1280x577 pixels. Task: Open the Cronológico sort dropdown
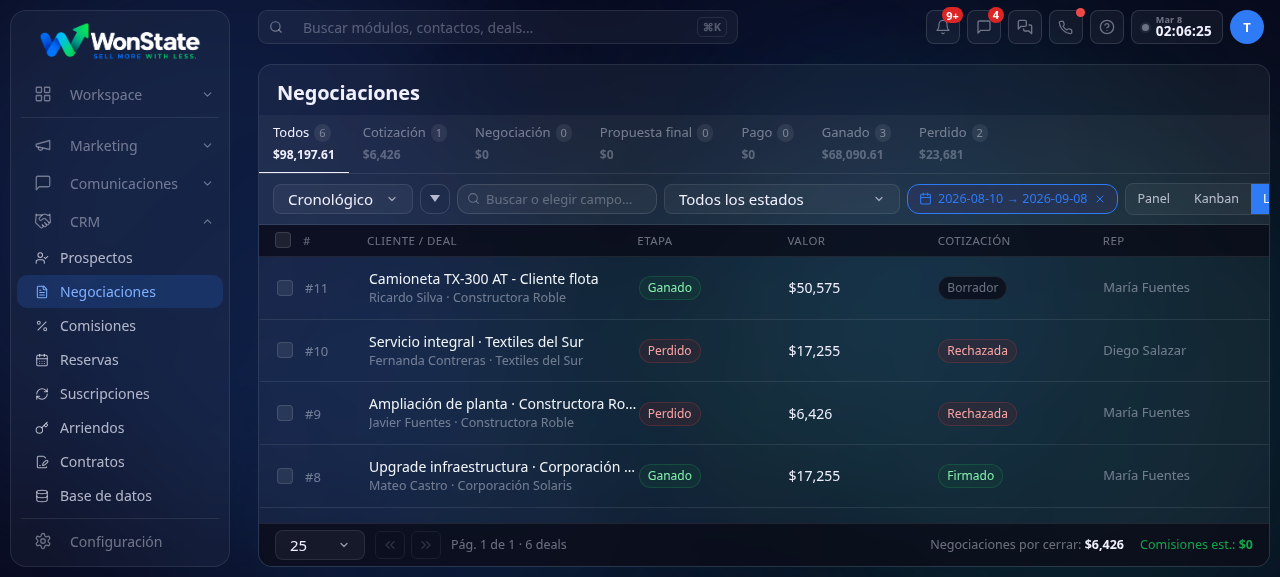pos(343,199)
